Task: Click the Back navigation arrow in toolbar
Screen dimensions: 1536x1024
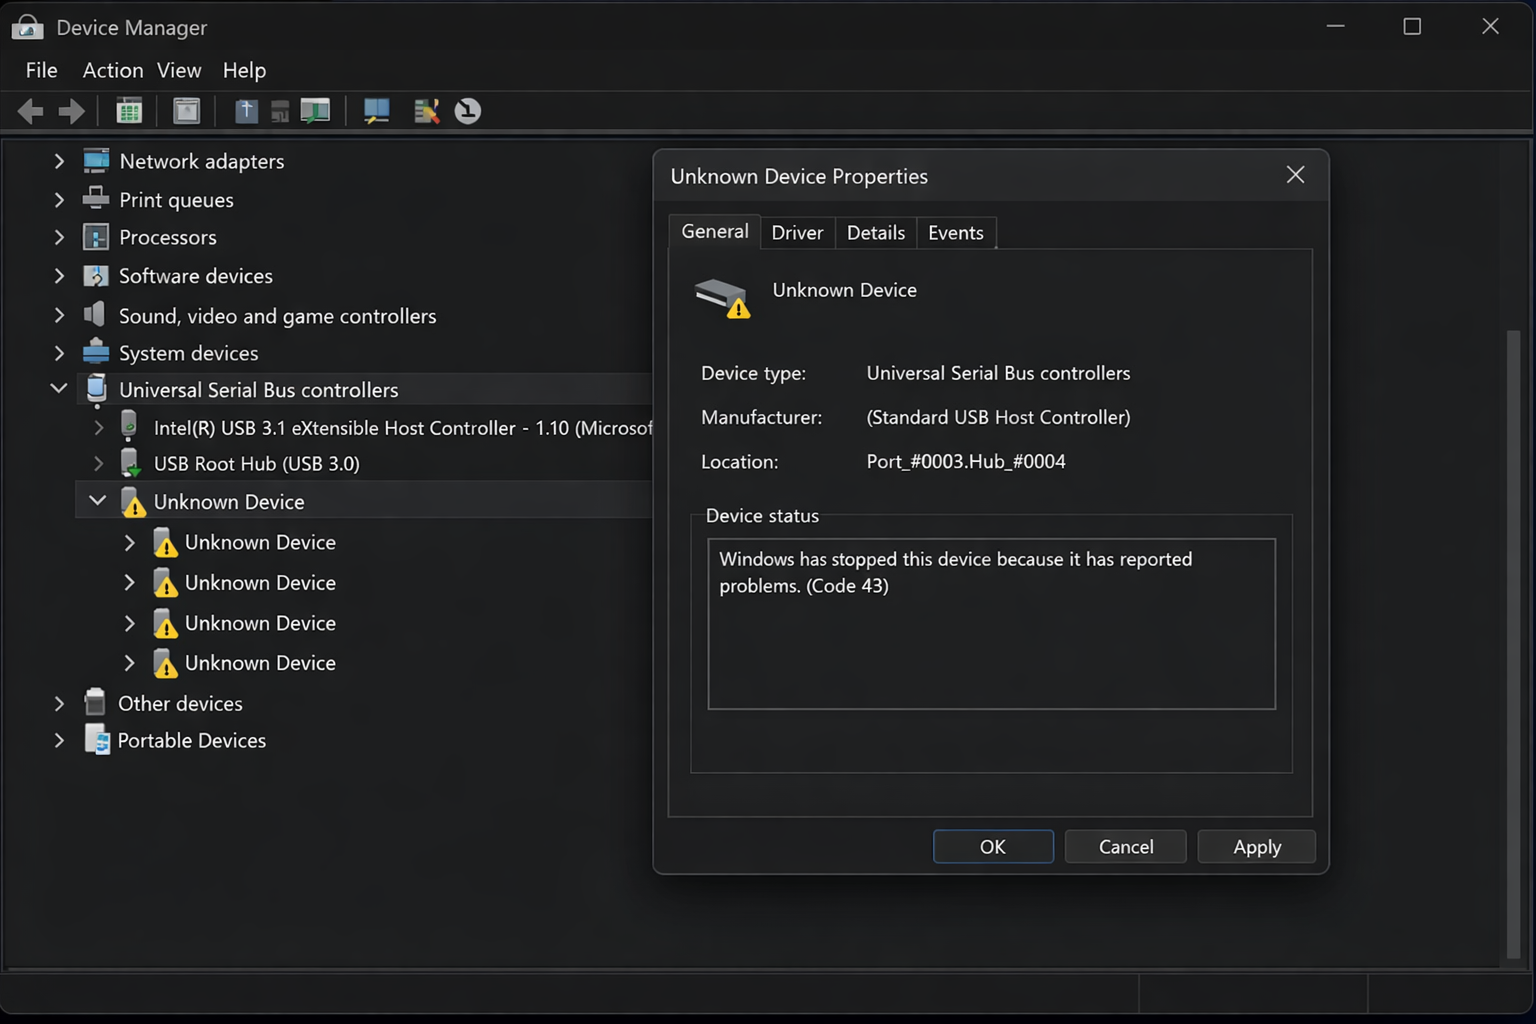Action: click(x=29, y=111)
